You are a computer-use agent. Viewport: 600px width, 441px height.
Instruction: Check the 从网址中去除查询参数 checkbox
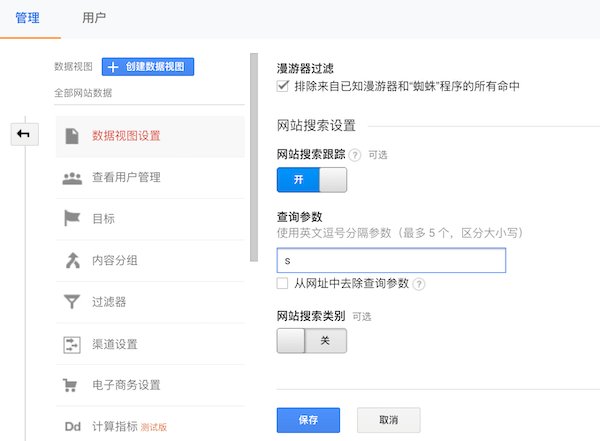[x=282, y=283]
